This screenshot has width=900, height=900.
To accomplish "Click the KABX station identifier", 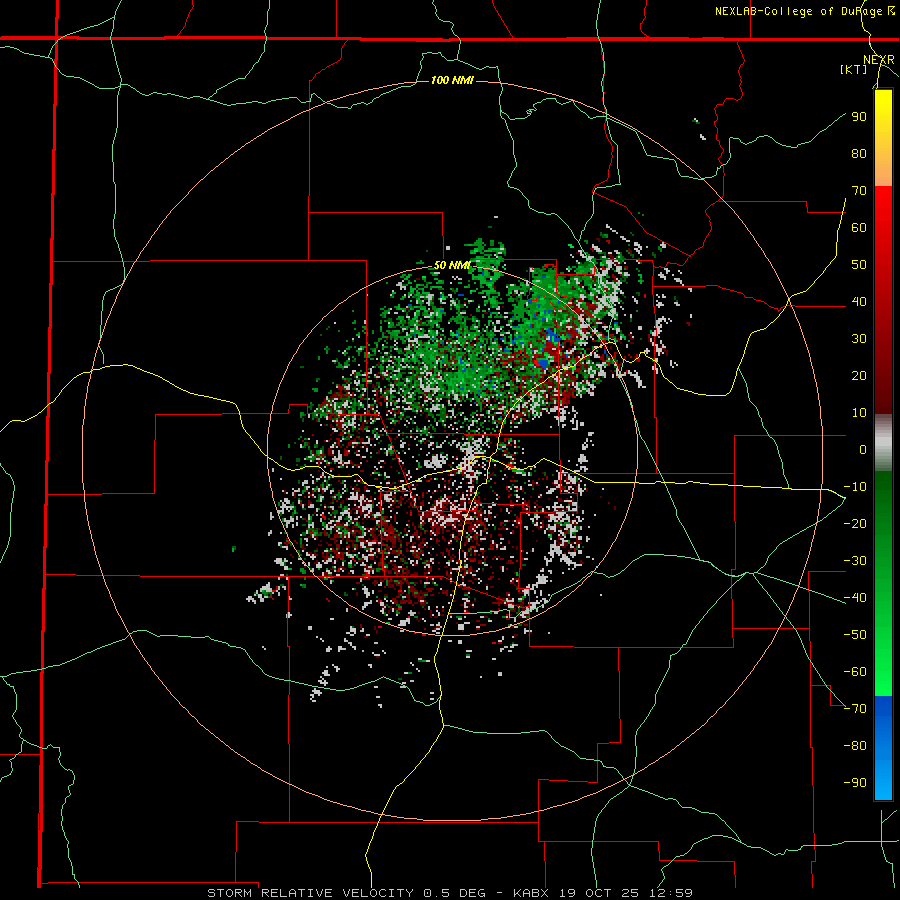I will tap(532, 893).
